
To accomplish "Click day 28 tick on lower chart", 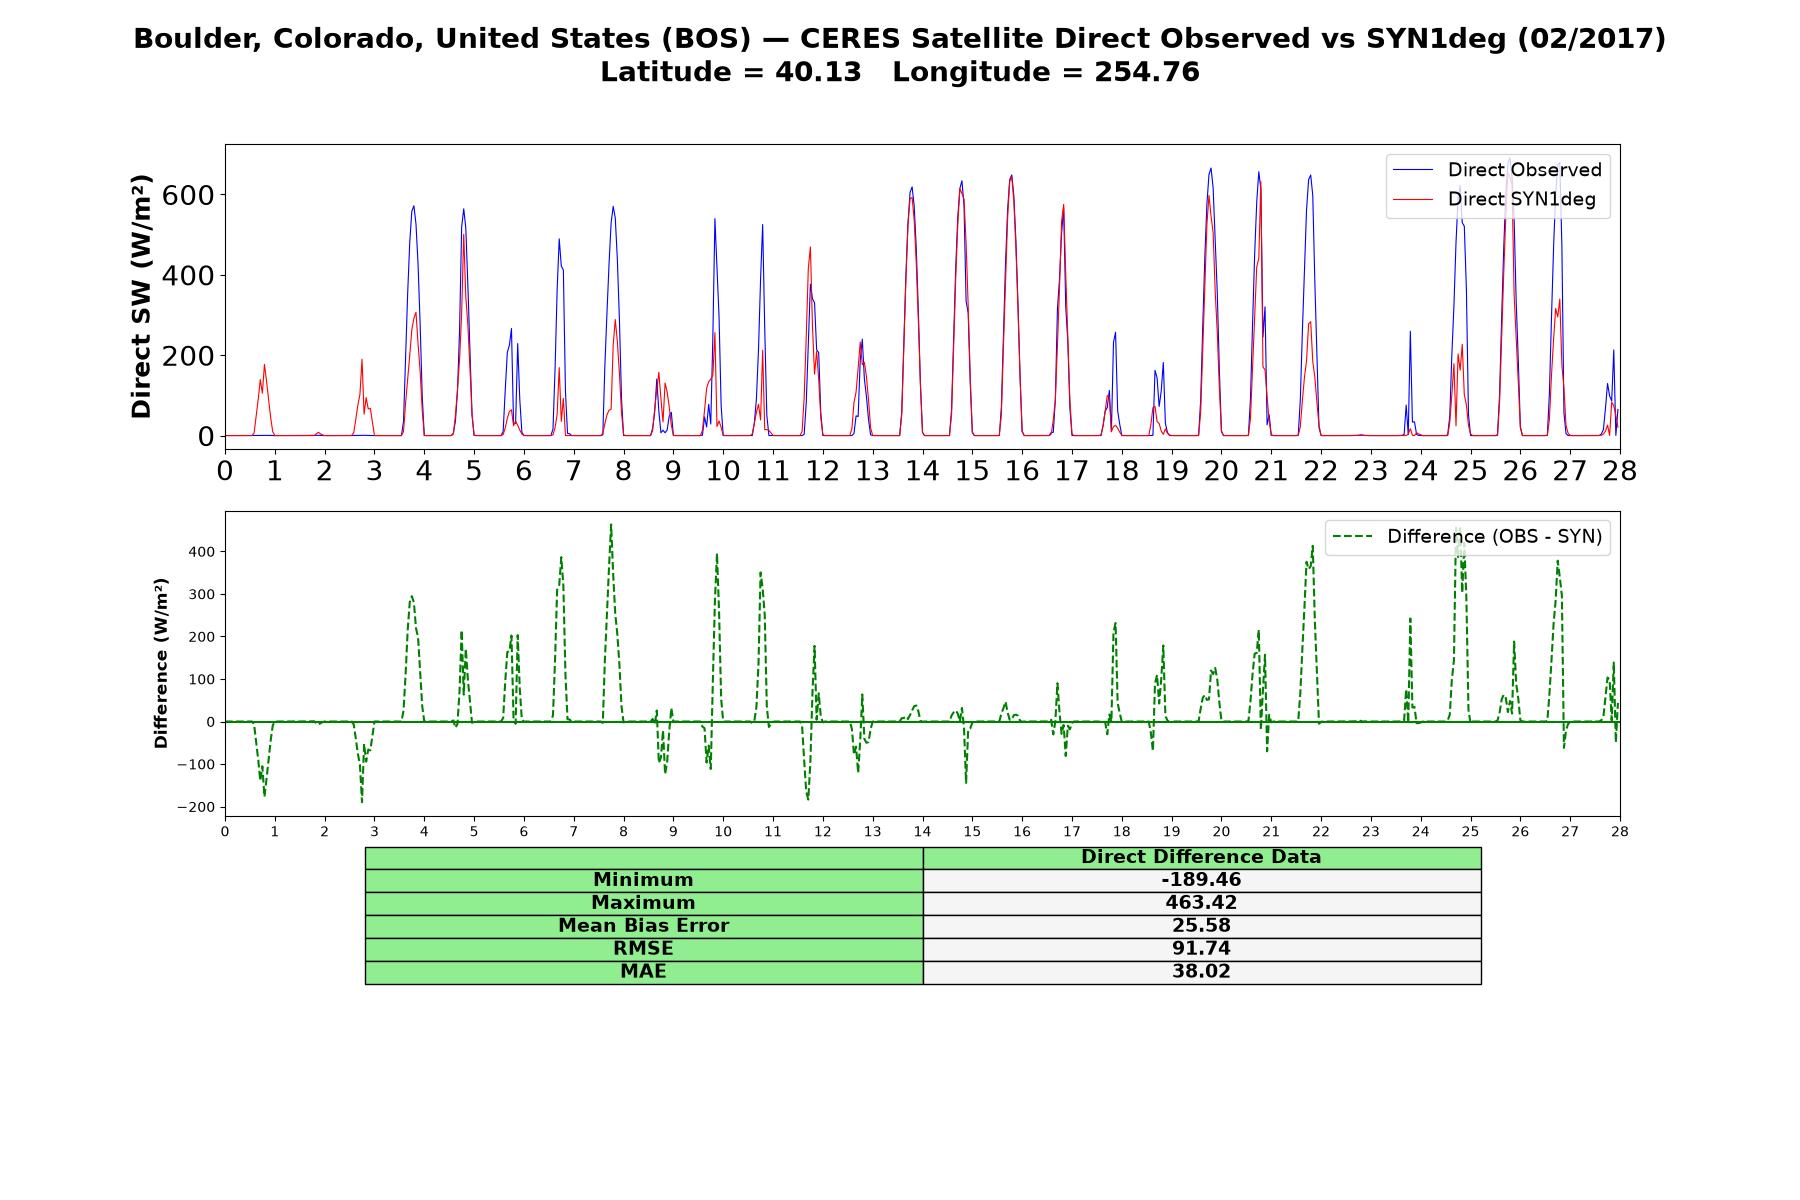I will tap(1619, 831).
